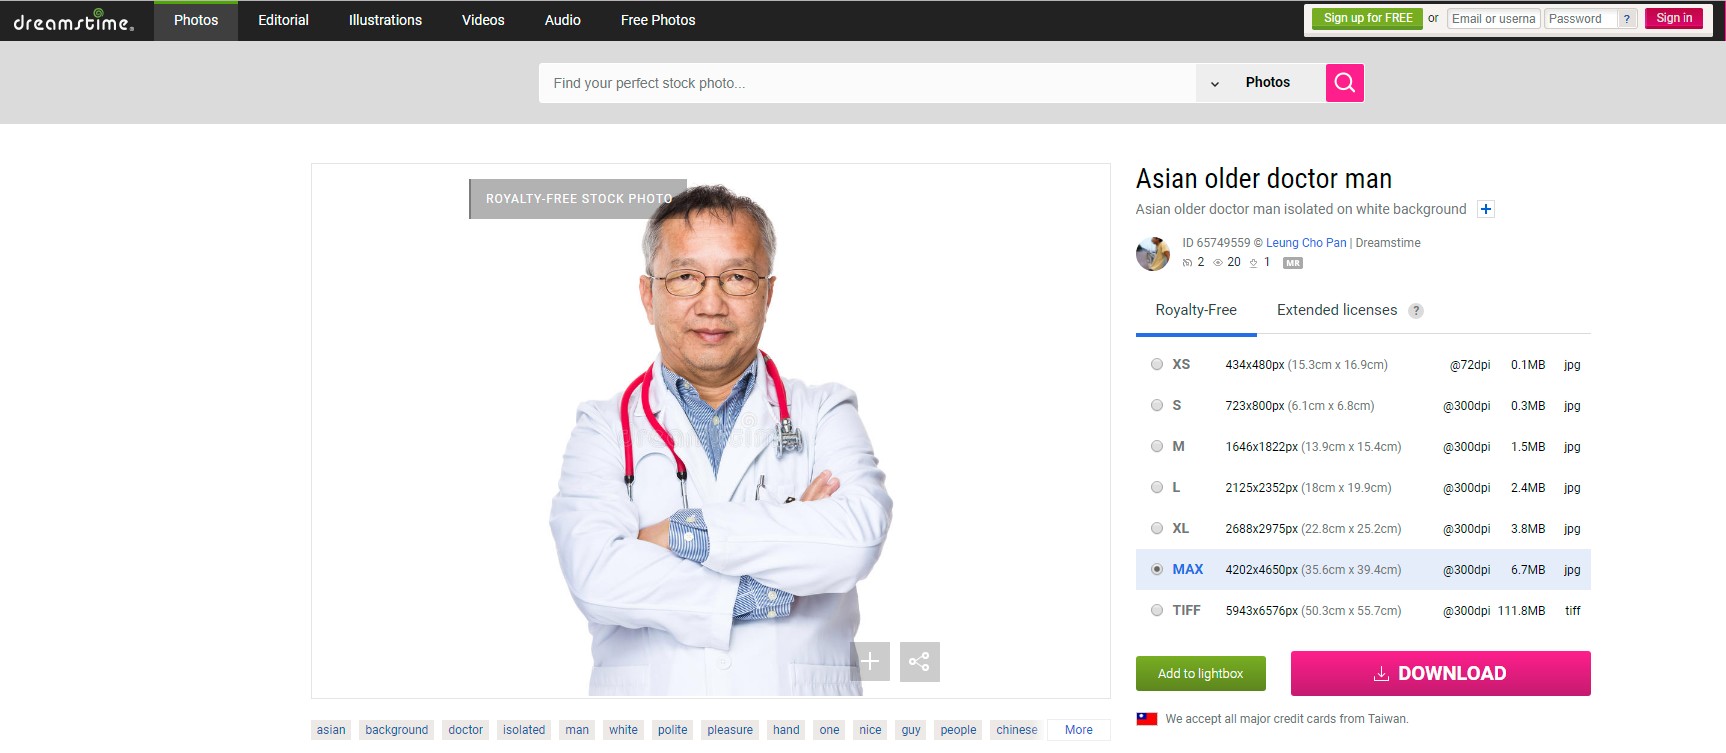Click the background keyword tag
1726x753 pixels.
[397, 730]
